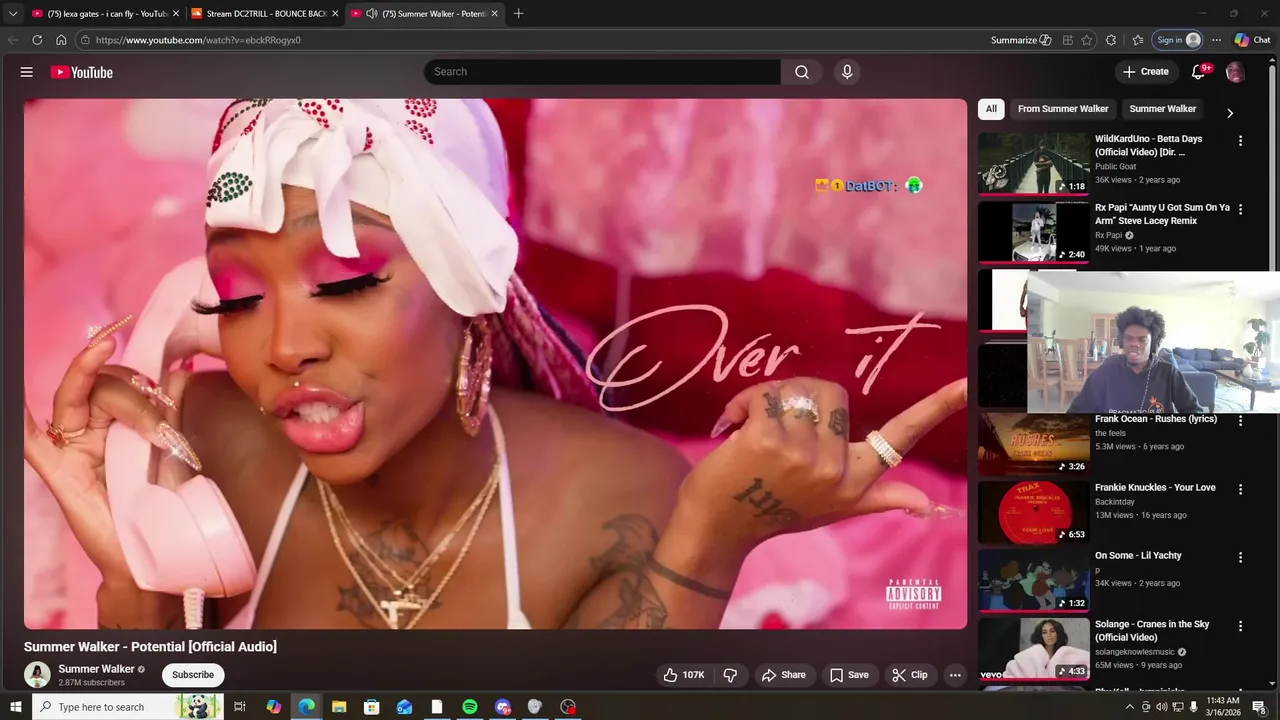Create a video with the Create button
Image resolution: width=1280 pixels, height=720 pixels.
click(x=1145, y=72)
